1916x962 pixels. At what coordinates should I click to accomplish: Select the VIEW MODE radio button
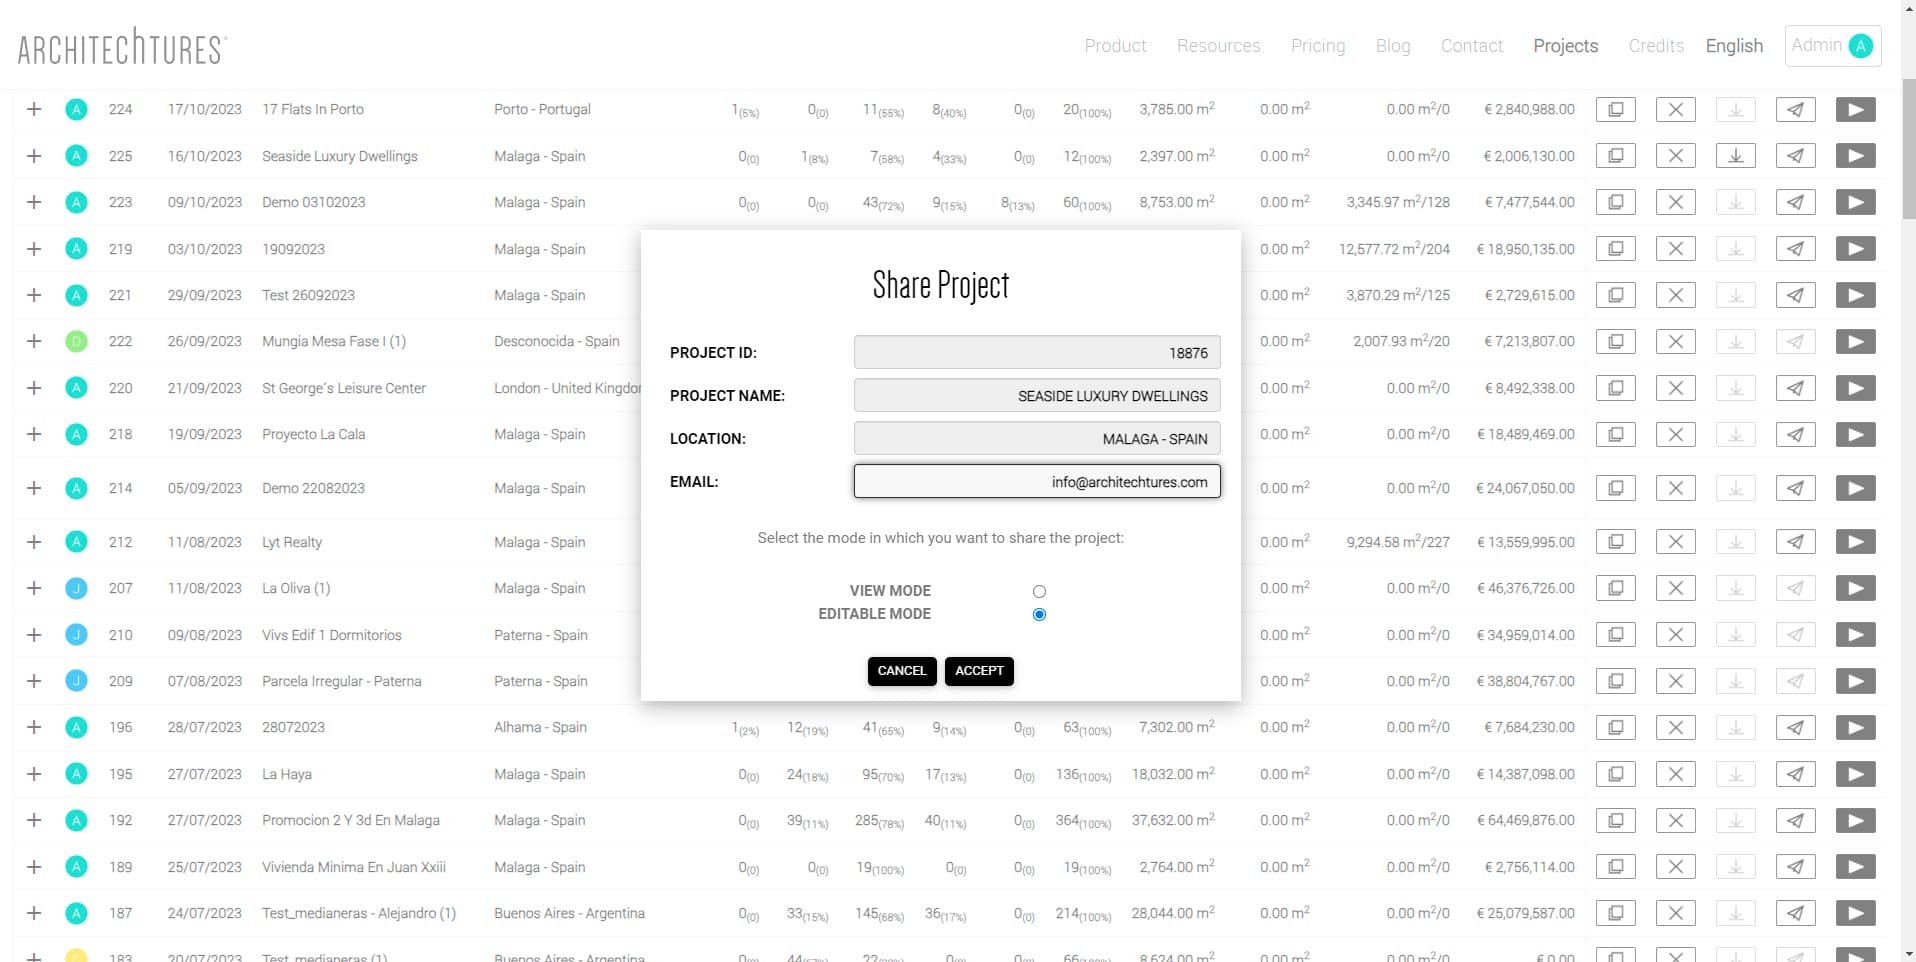1039,591
